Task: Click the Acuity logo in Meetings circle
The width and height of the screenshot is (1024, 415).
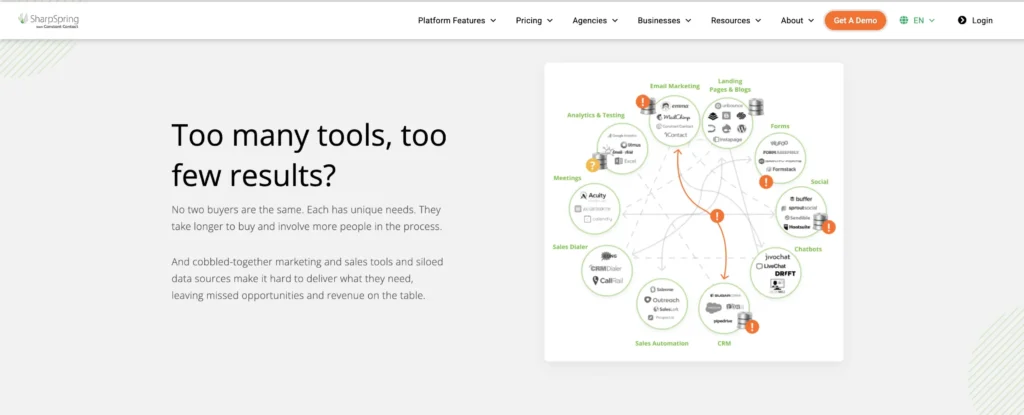Action: pos(594,195)
